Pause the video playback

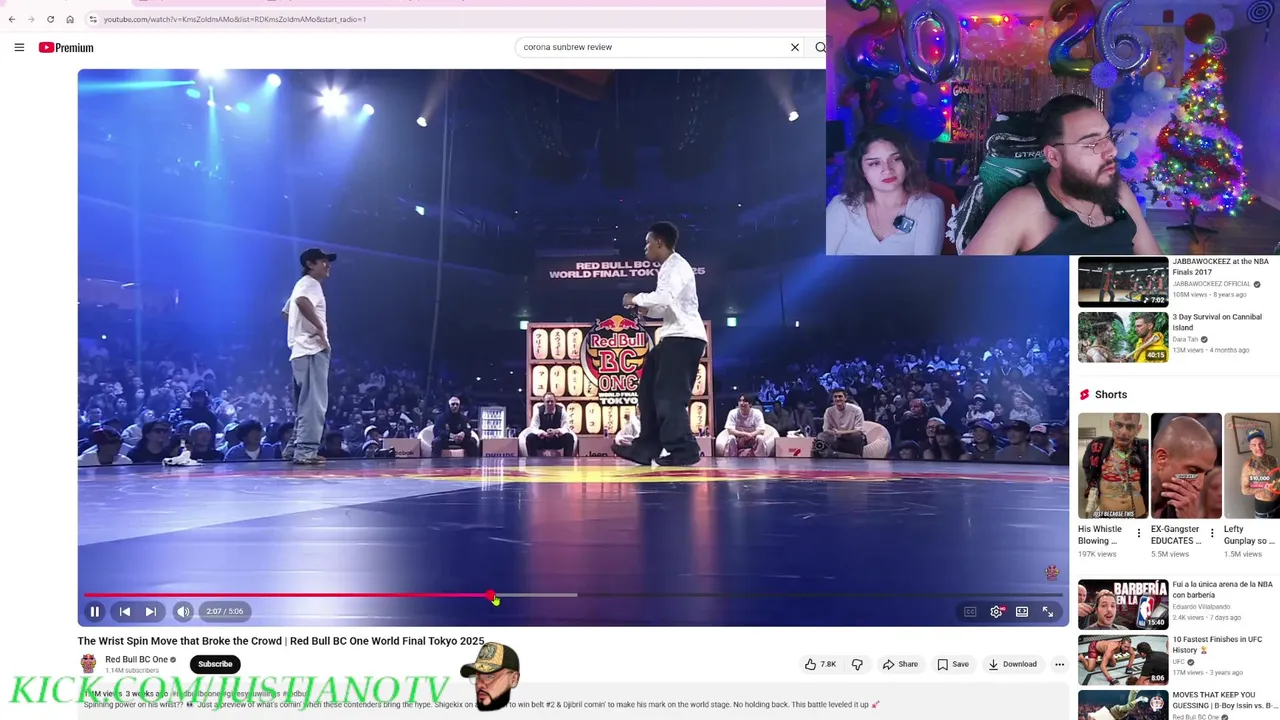point(95,611)
